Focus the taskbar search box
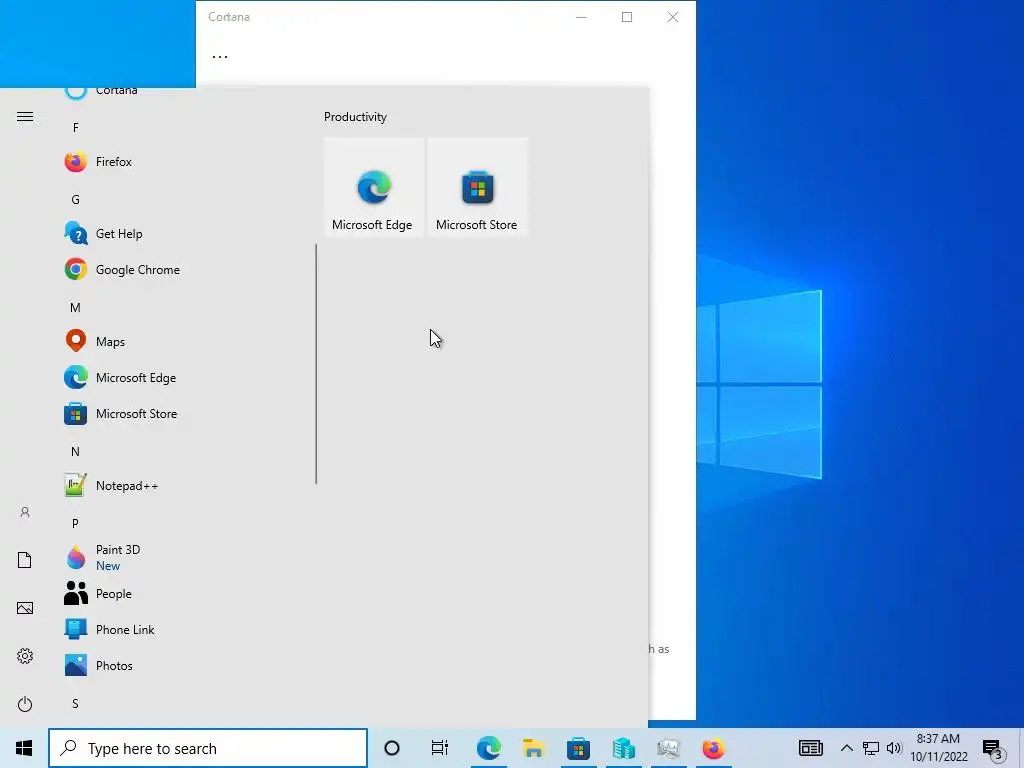This screenshot has width=1024, height=768. tap(208, 748)
